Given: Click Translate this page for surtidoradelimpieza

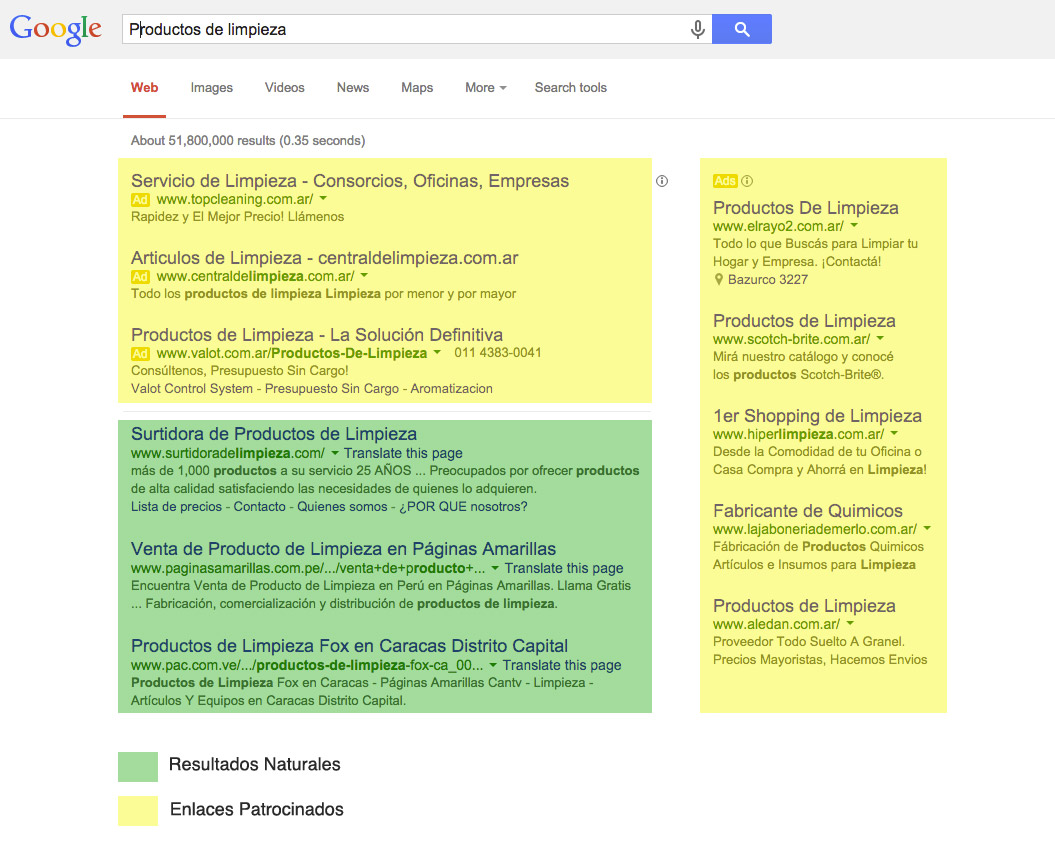Looking at the screenshot, I should pos(403,453).
